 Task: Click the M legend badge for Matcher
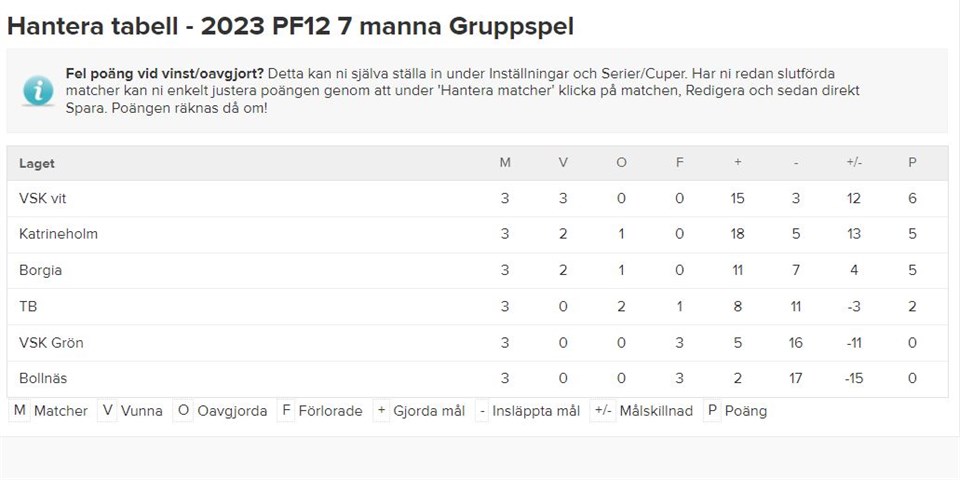click(x=19, y=411)
